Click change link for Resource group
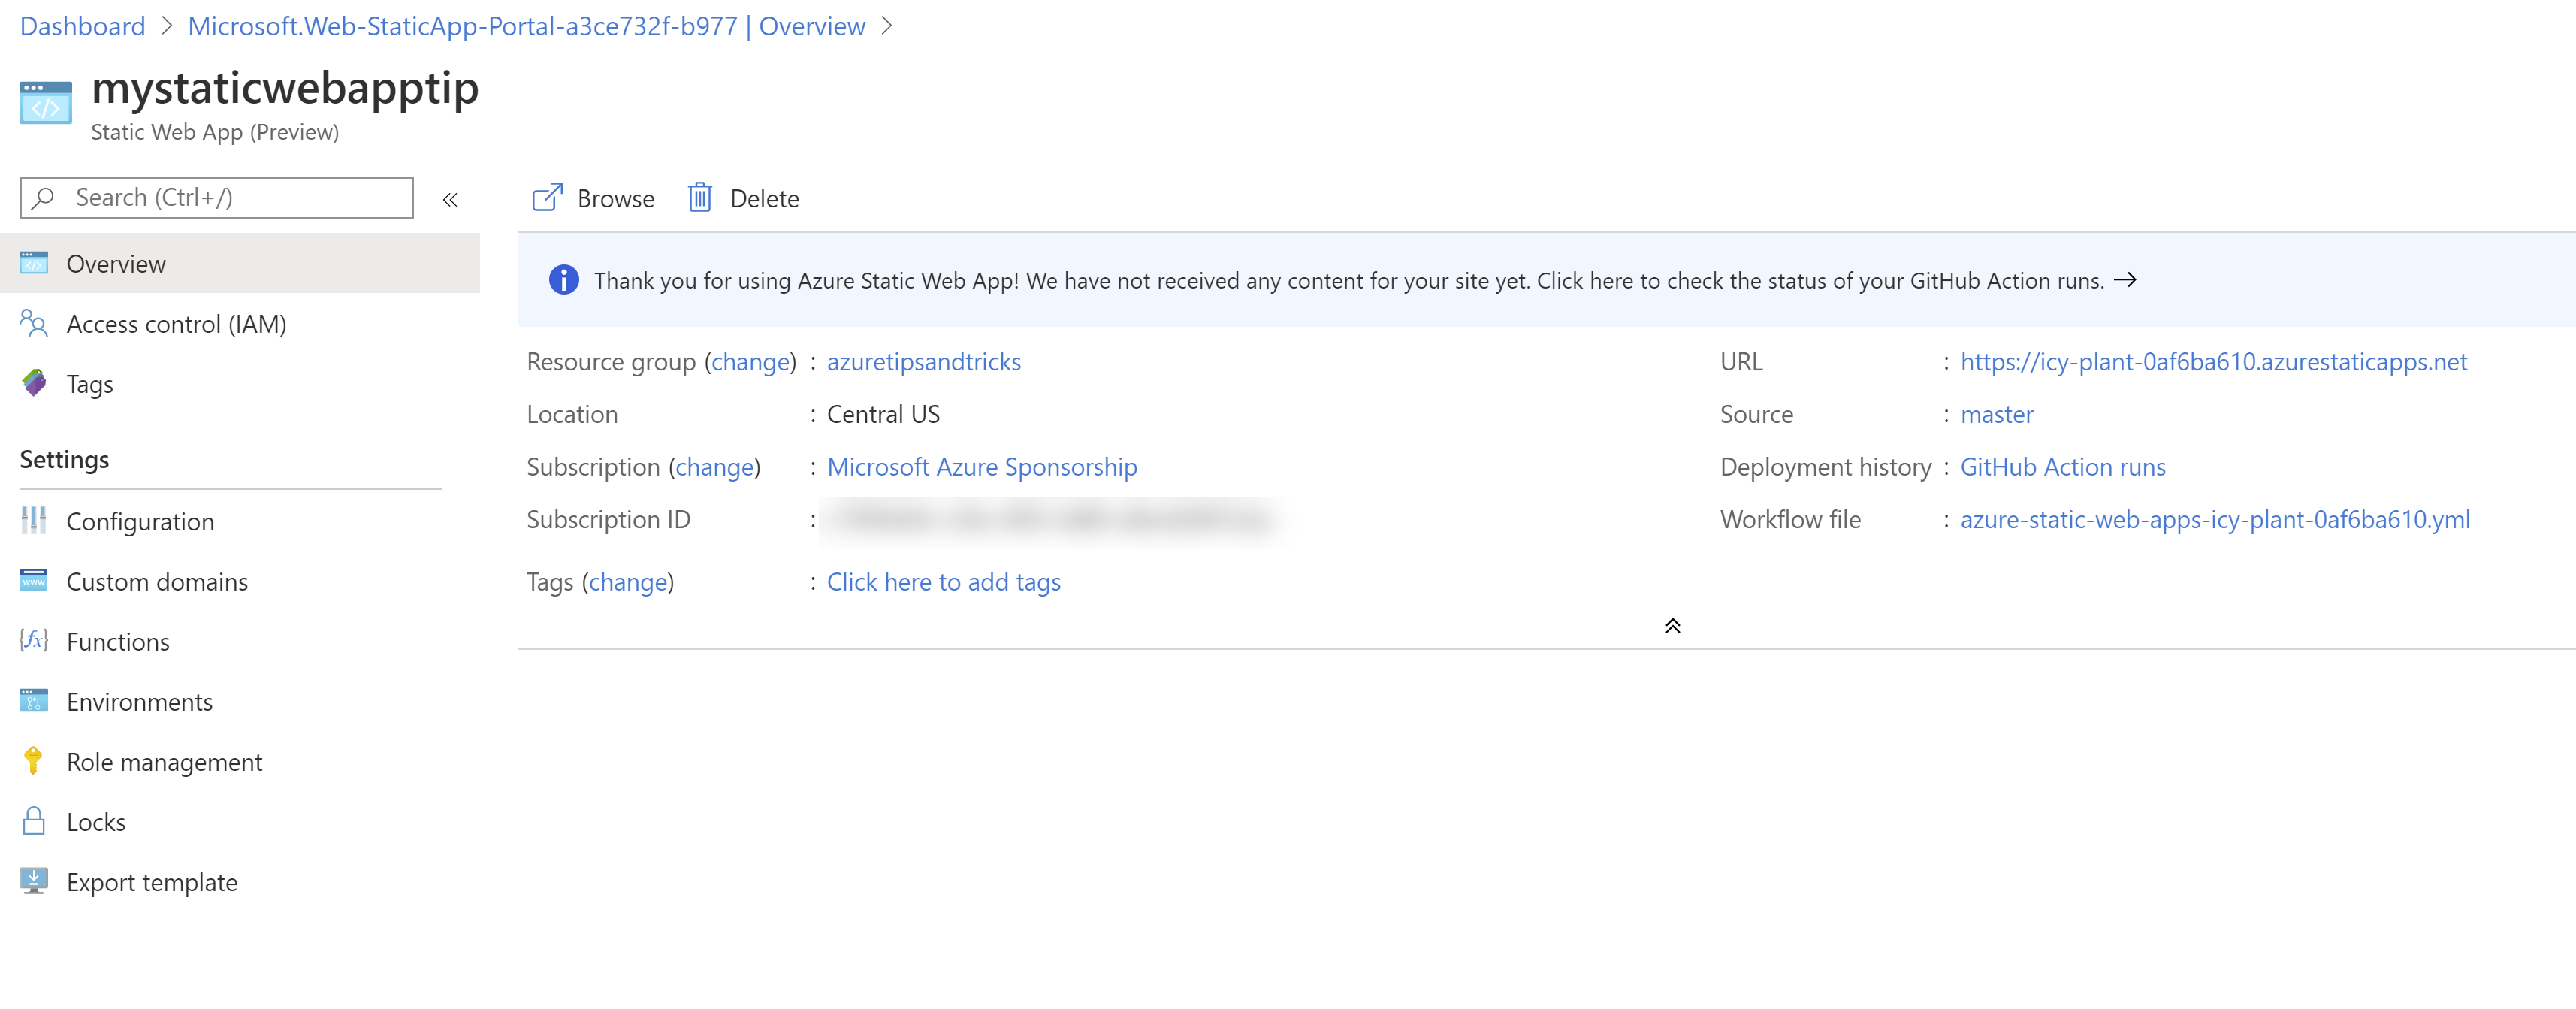 pyautogui.click(x=750, y=361)
